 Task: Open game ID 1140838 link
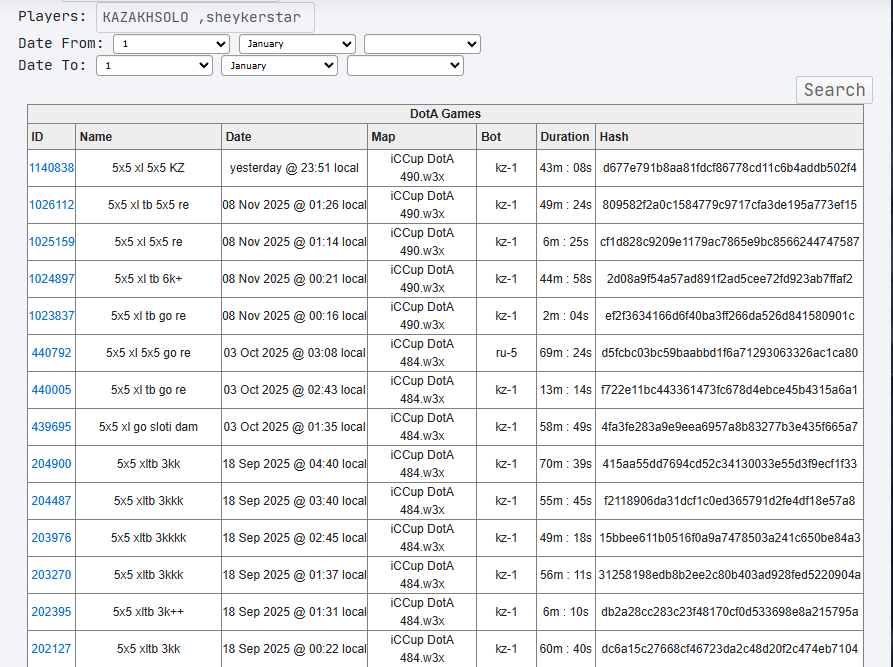click(51, 168)
